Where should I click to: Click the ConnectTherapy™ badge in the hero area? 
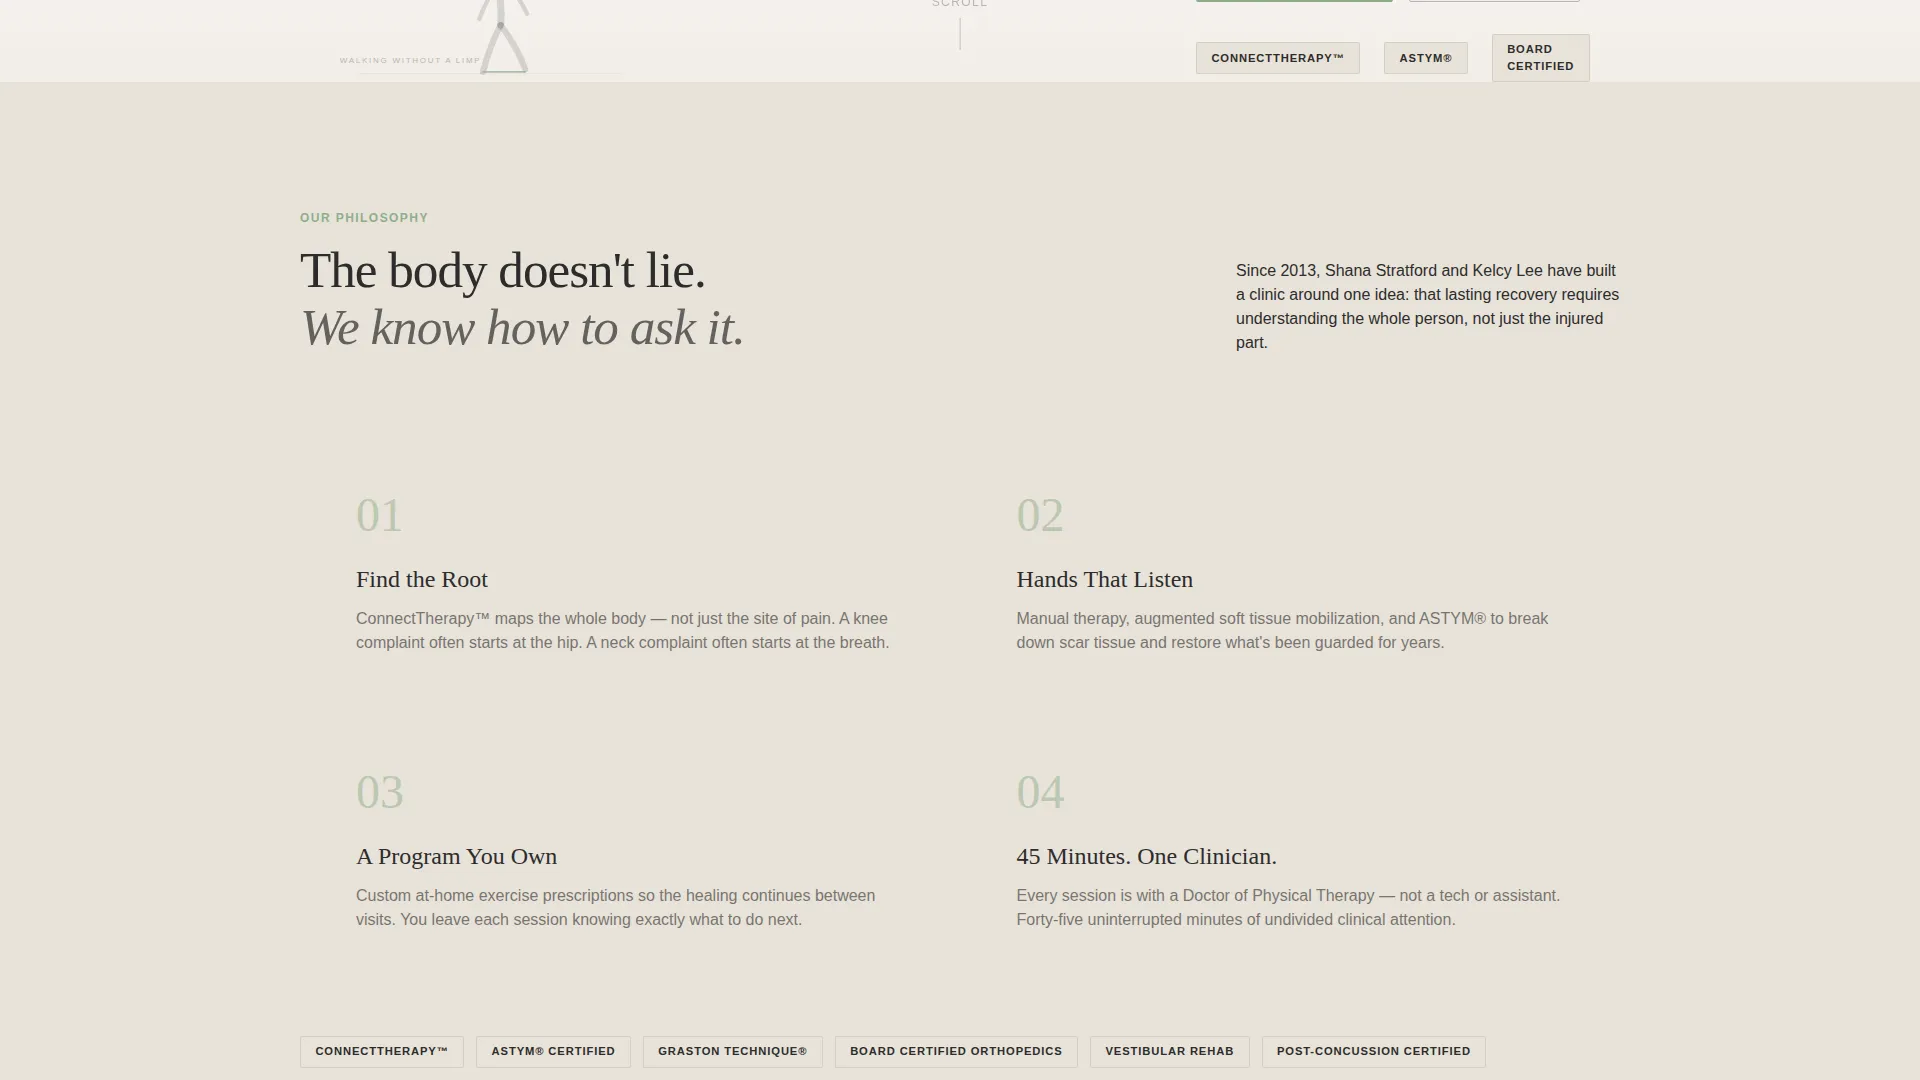1277,58
